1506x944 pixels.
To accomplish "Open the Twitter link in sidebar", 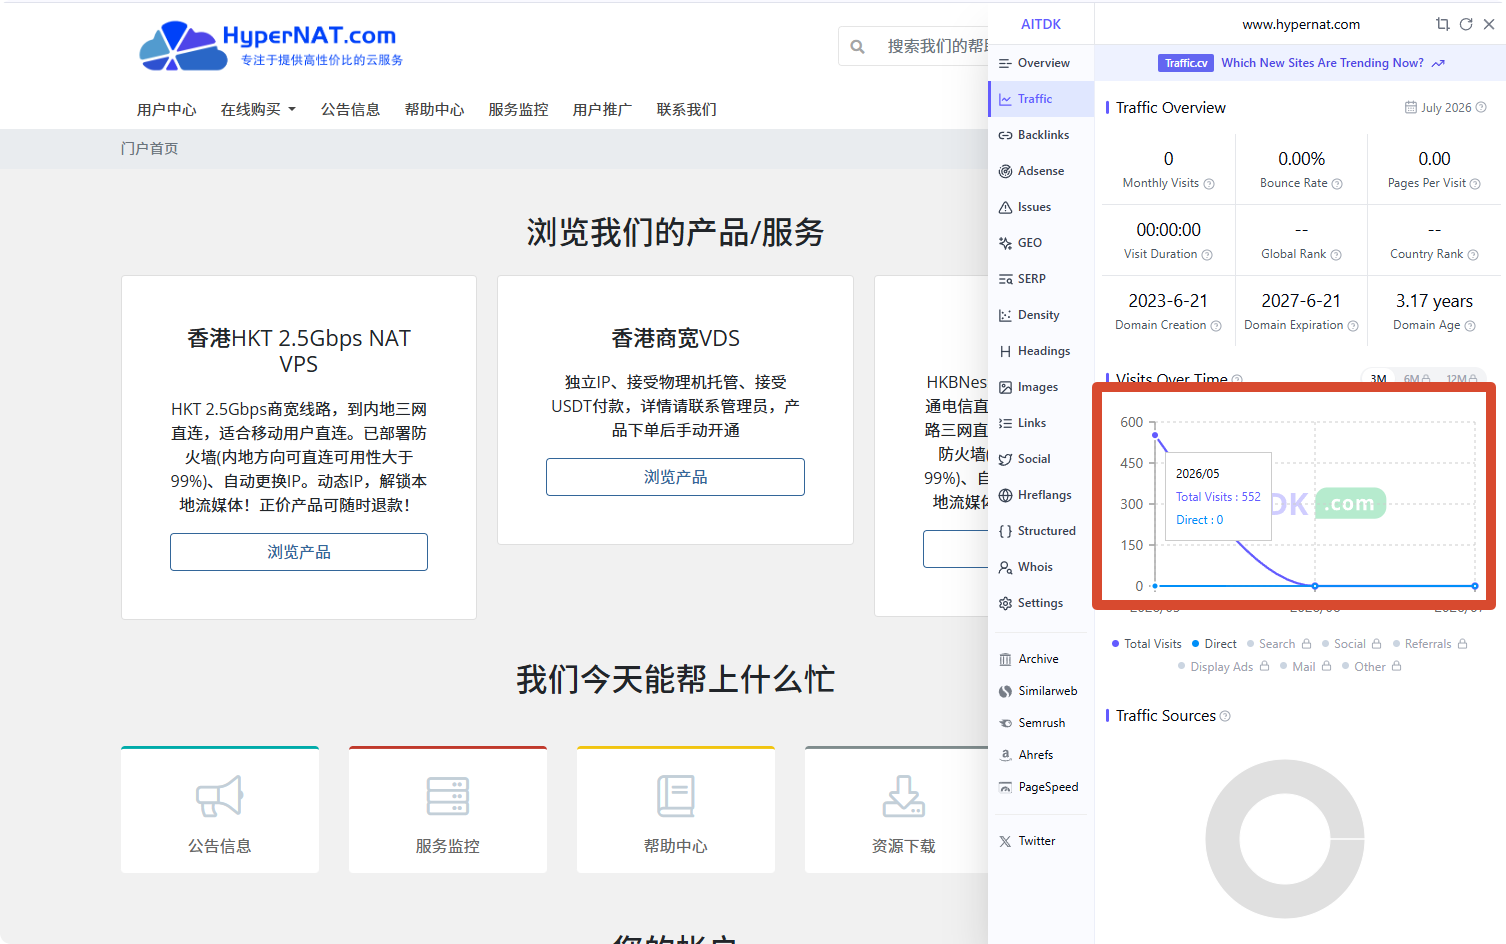I will point(1040,841).
